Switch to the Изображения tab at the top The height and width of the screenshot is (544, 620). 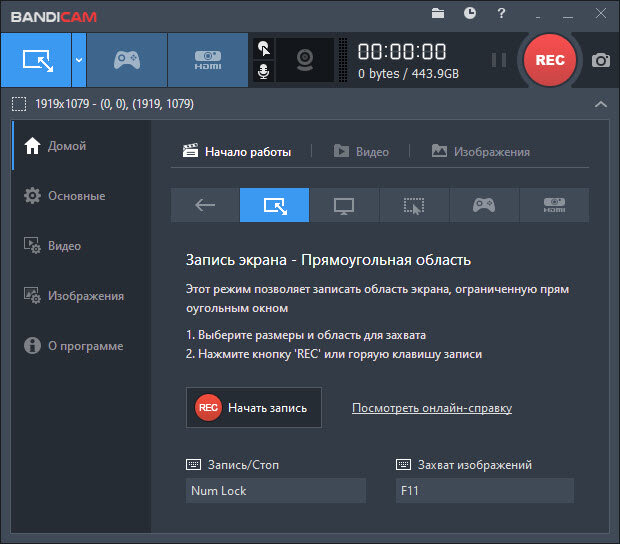pyautogui.click(x=481, y=151)
